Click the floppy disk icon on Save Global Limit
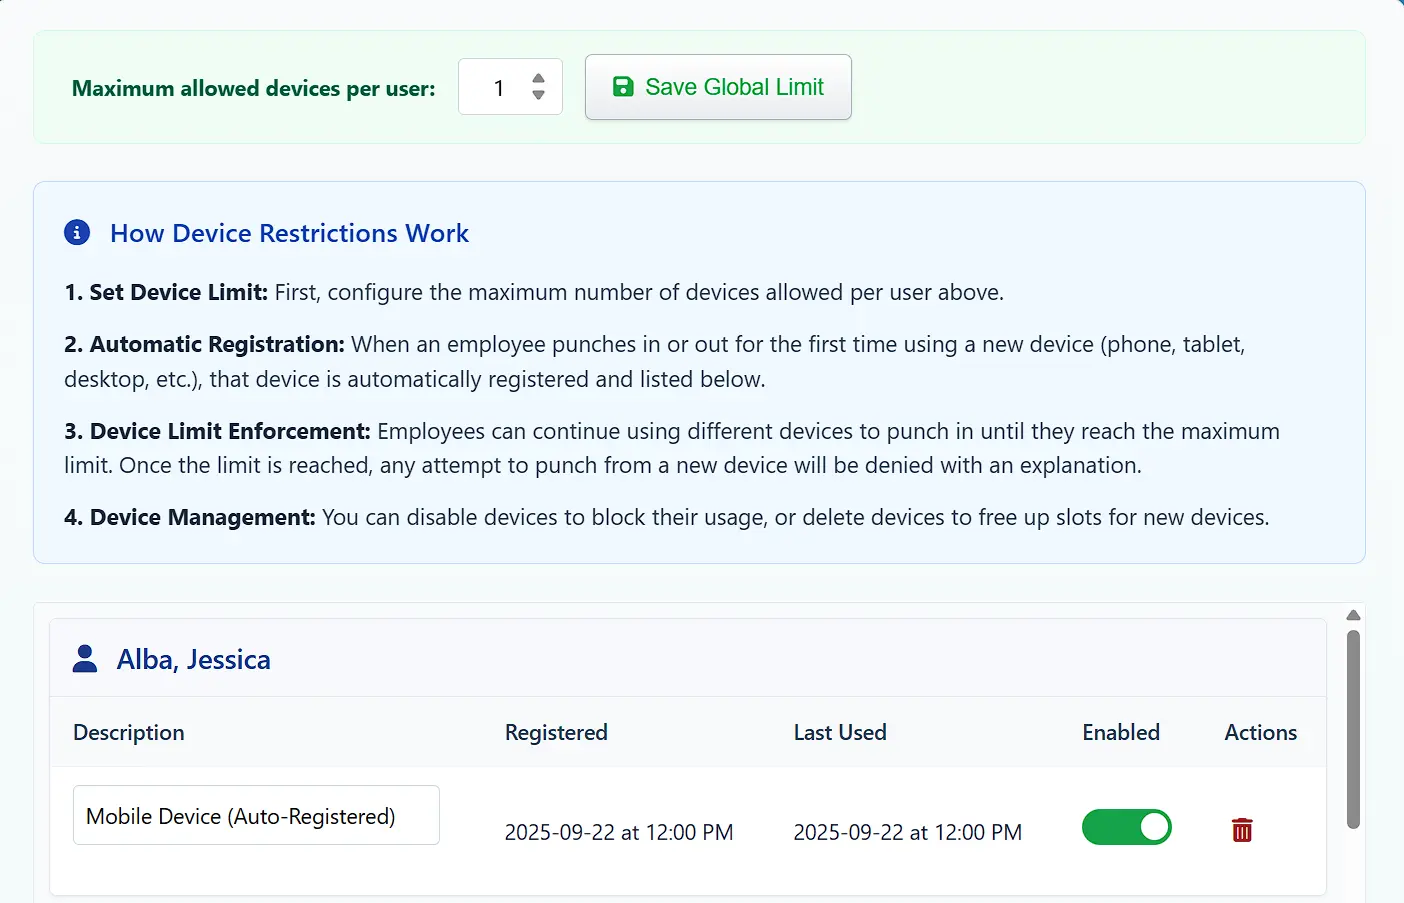Viewport: 1404px width, 903px height. tap(623, 86)
